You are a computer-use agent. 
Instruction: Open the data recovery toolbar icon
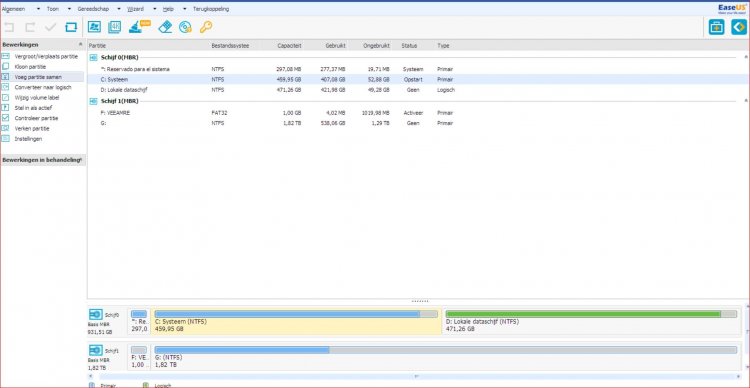click(x=94, y=27)
